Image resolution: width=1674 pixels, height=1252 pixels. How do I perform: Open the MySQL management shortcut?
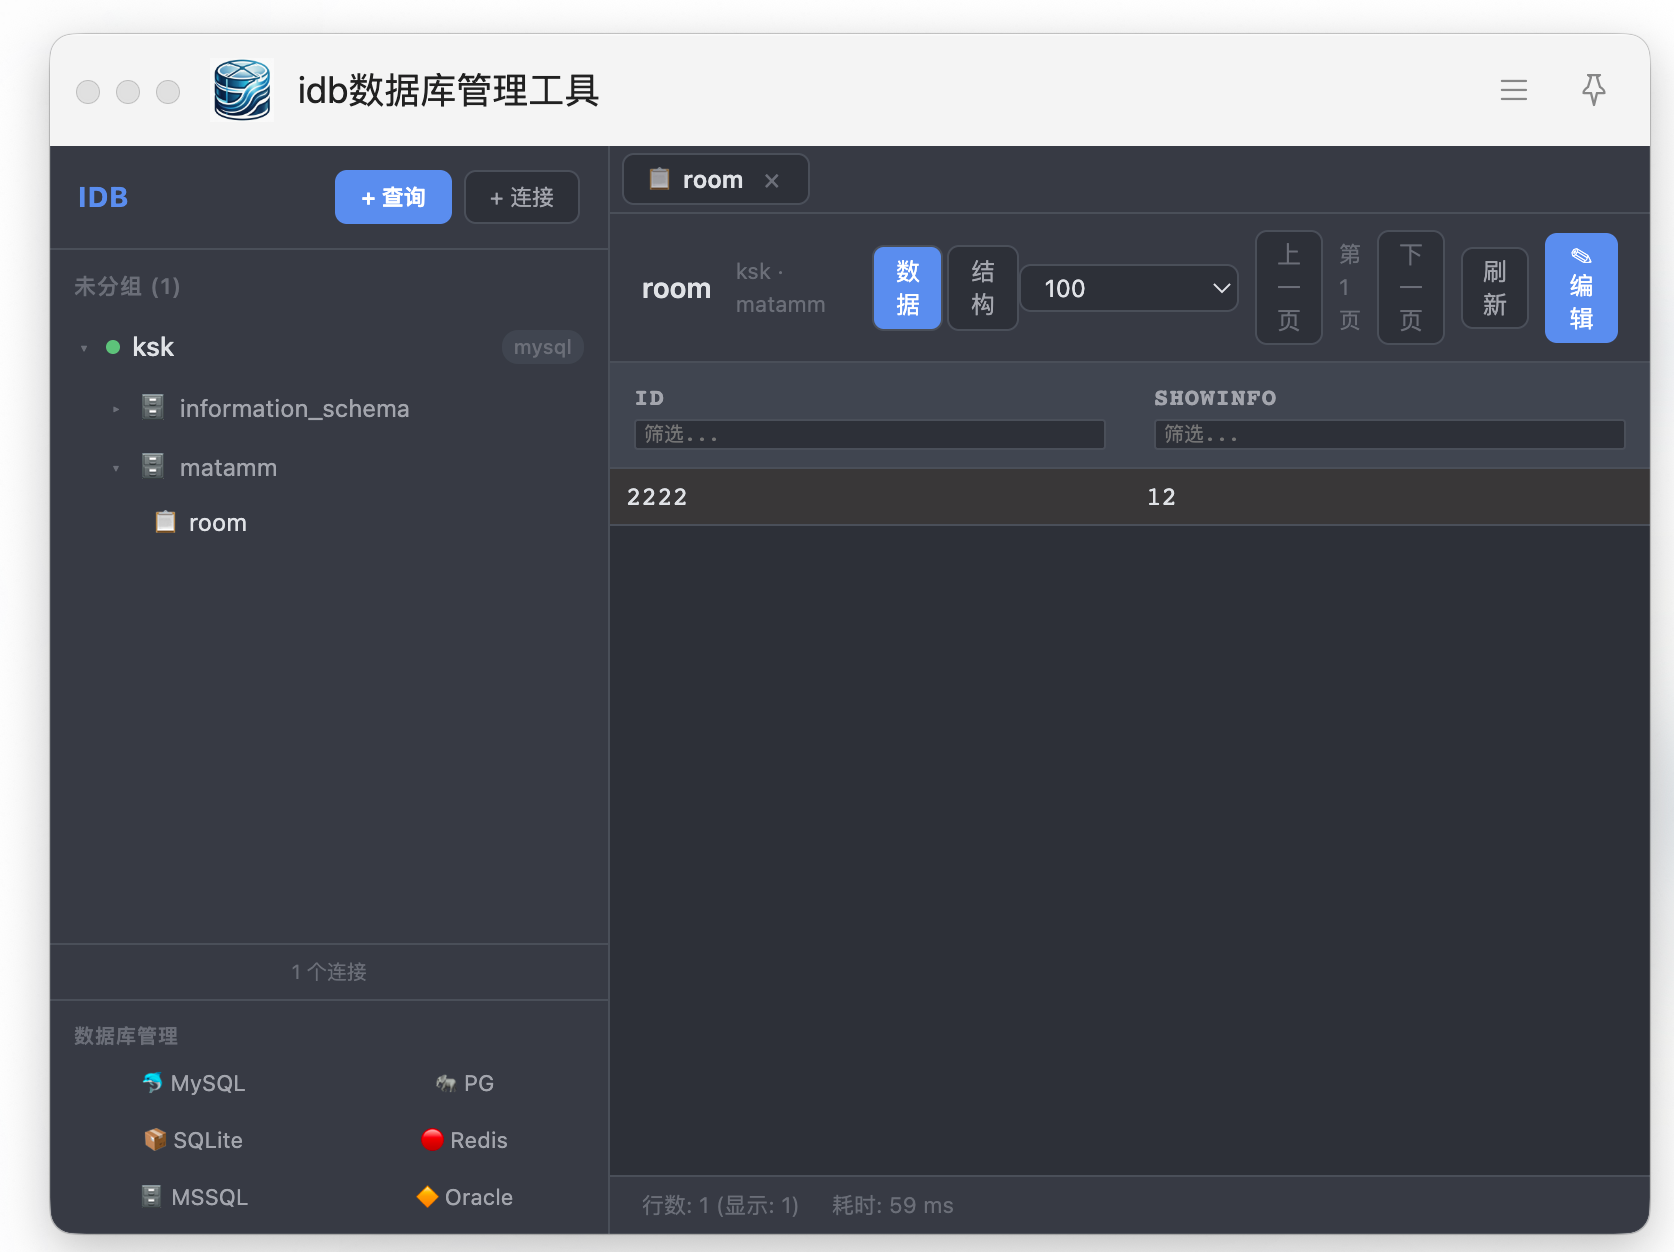tap(194, 1083)
